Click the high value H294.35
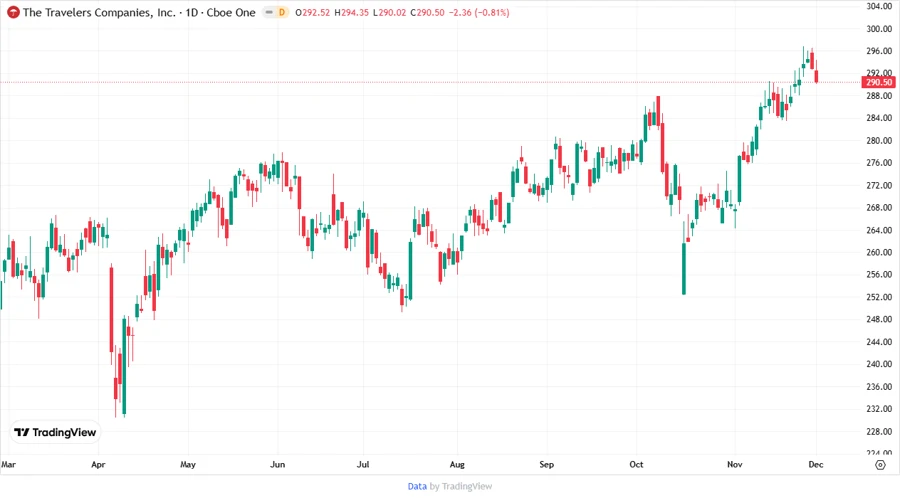The height and width of the screenshot is (498, 900). click(x=351, y=12)
